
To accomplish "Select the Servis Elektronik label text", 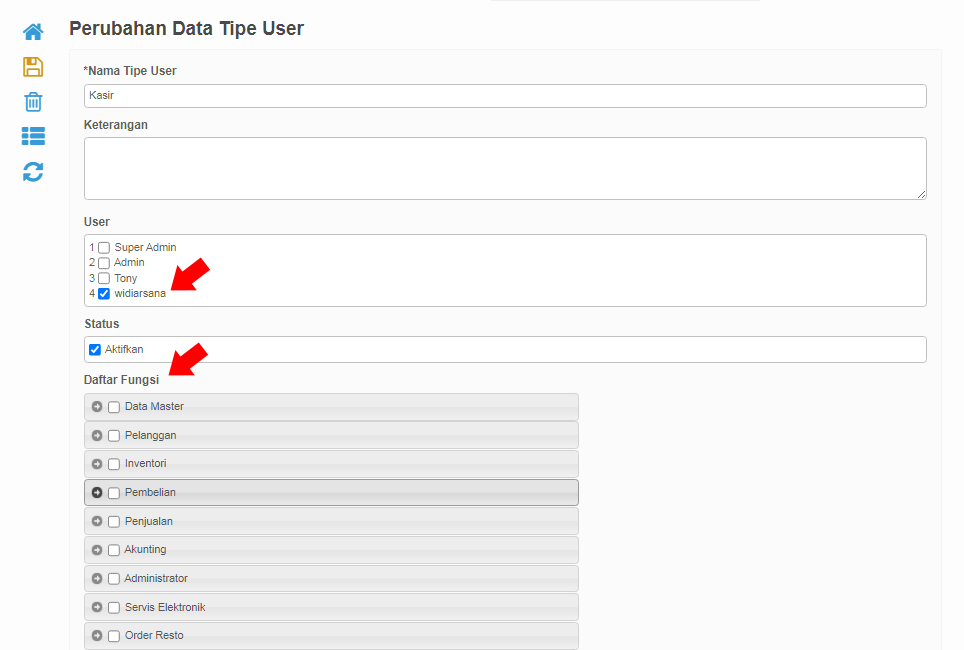I will coord(165,608).
